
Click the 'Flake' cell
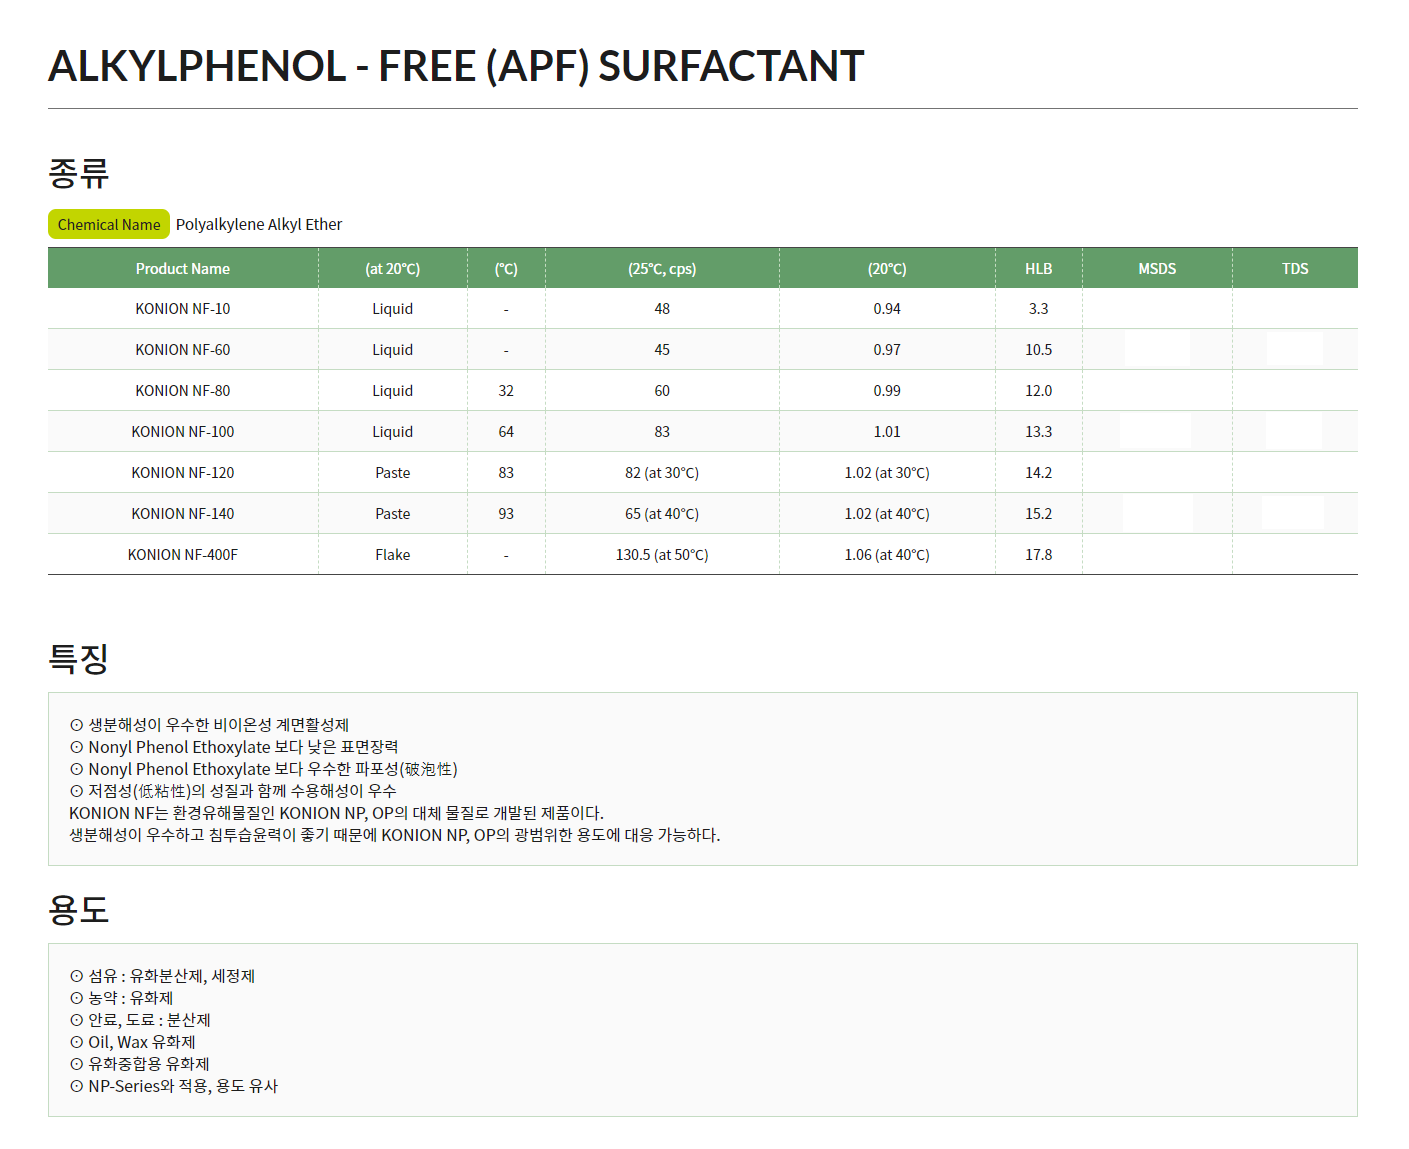point(393,555)
